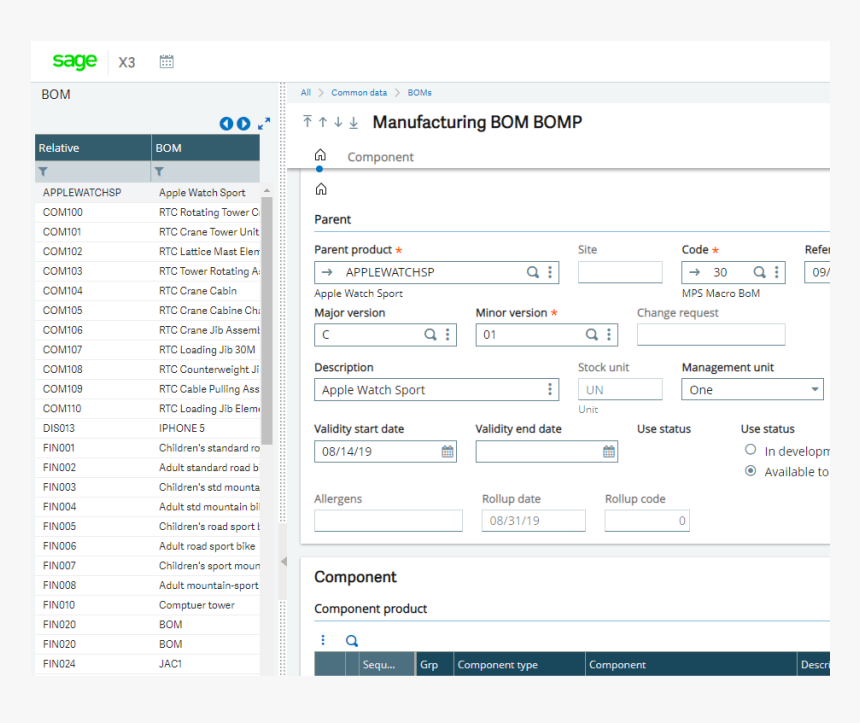Click the Sage logo
The image size is (860, 723).
pyautogui.click(x=75, y=61)
